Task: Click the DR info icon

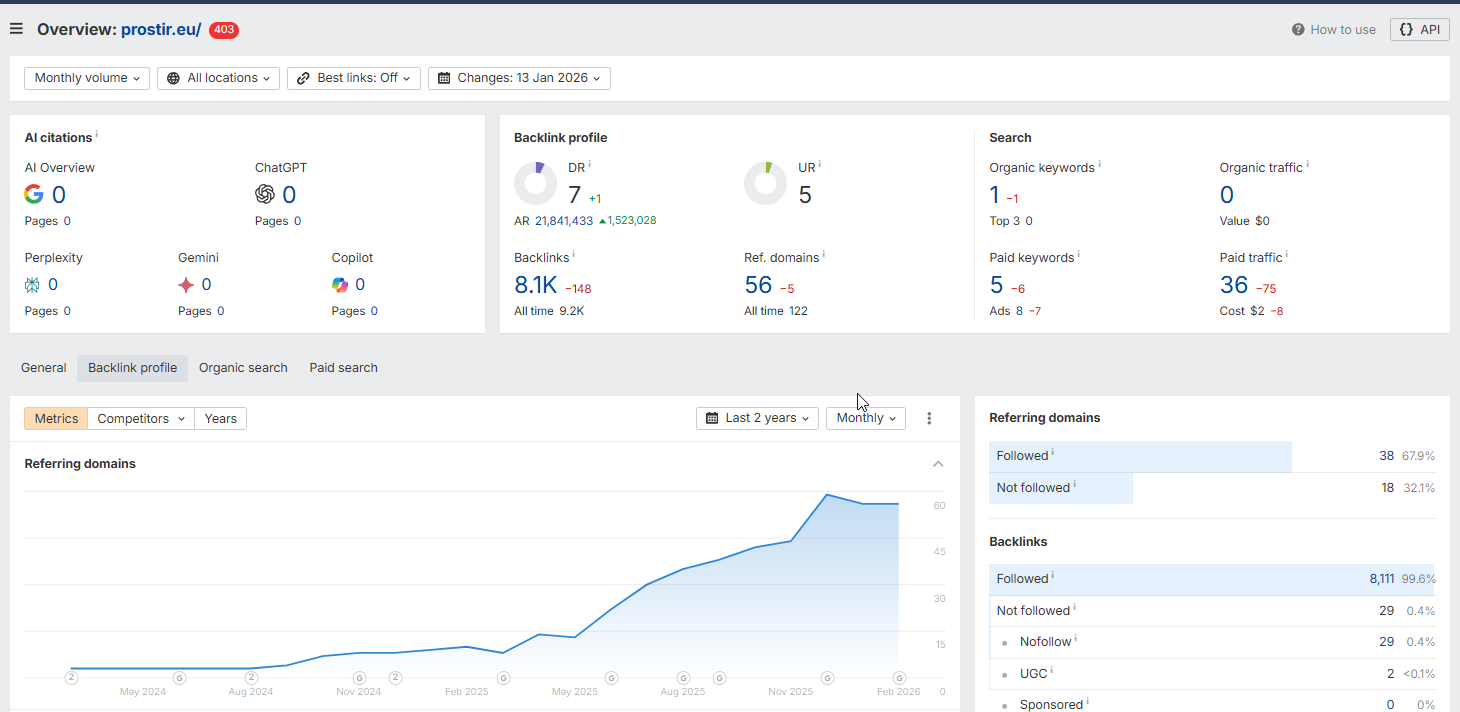Action: click(x=590, y=165)
